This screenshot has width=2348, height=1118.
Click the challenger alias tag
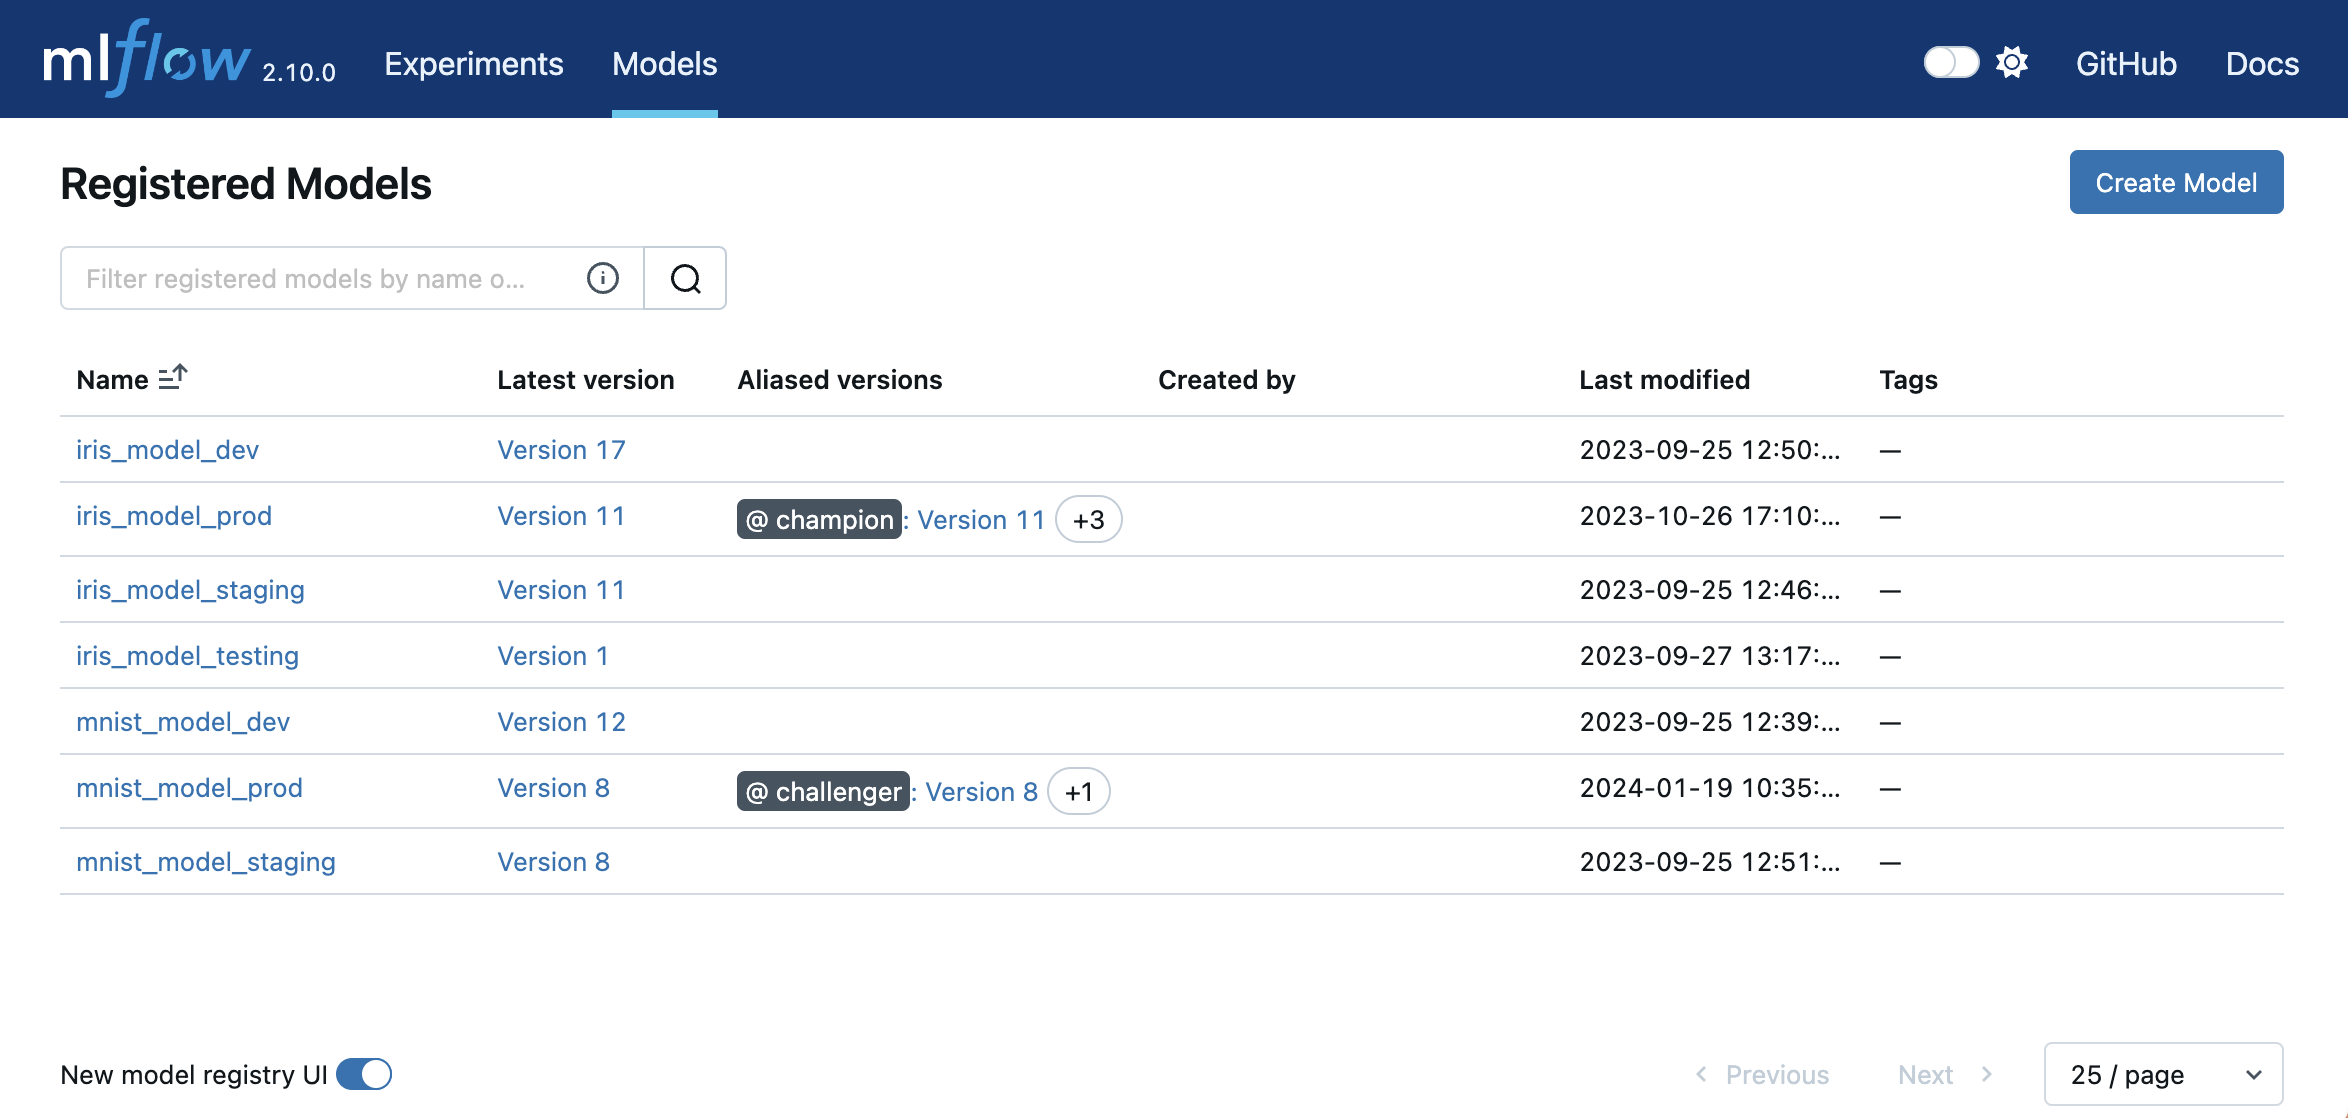coord(823,791)
